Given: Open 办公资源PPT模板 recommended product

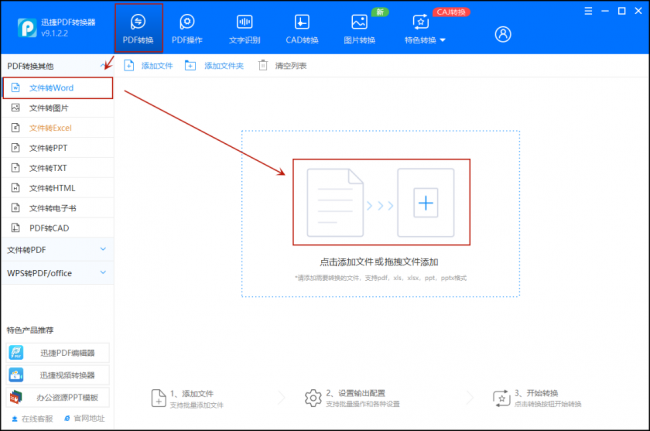Looking at the screenshot, I should click(x=58, y=397).
